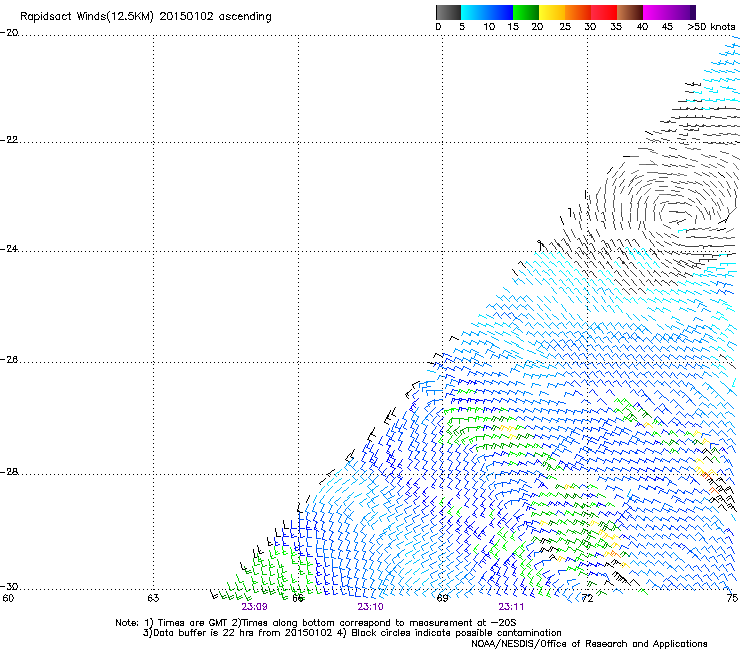Screen dimensions: 740x650
Task: Click the gray 0-5 knots swatch
Action: (448, 12)
